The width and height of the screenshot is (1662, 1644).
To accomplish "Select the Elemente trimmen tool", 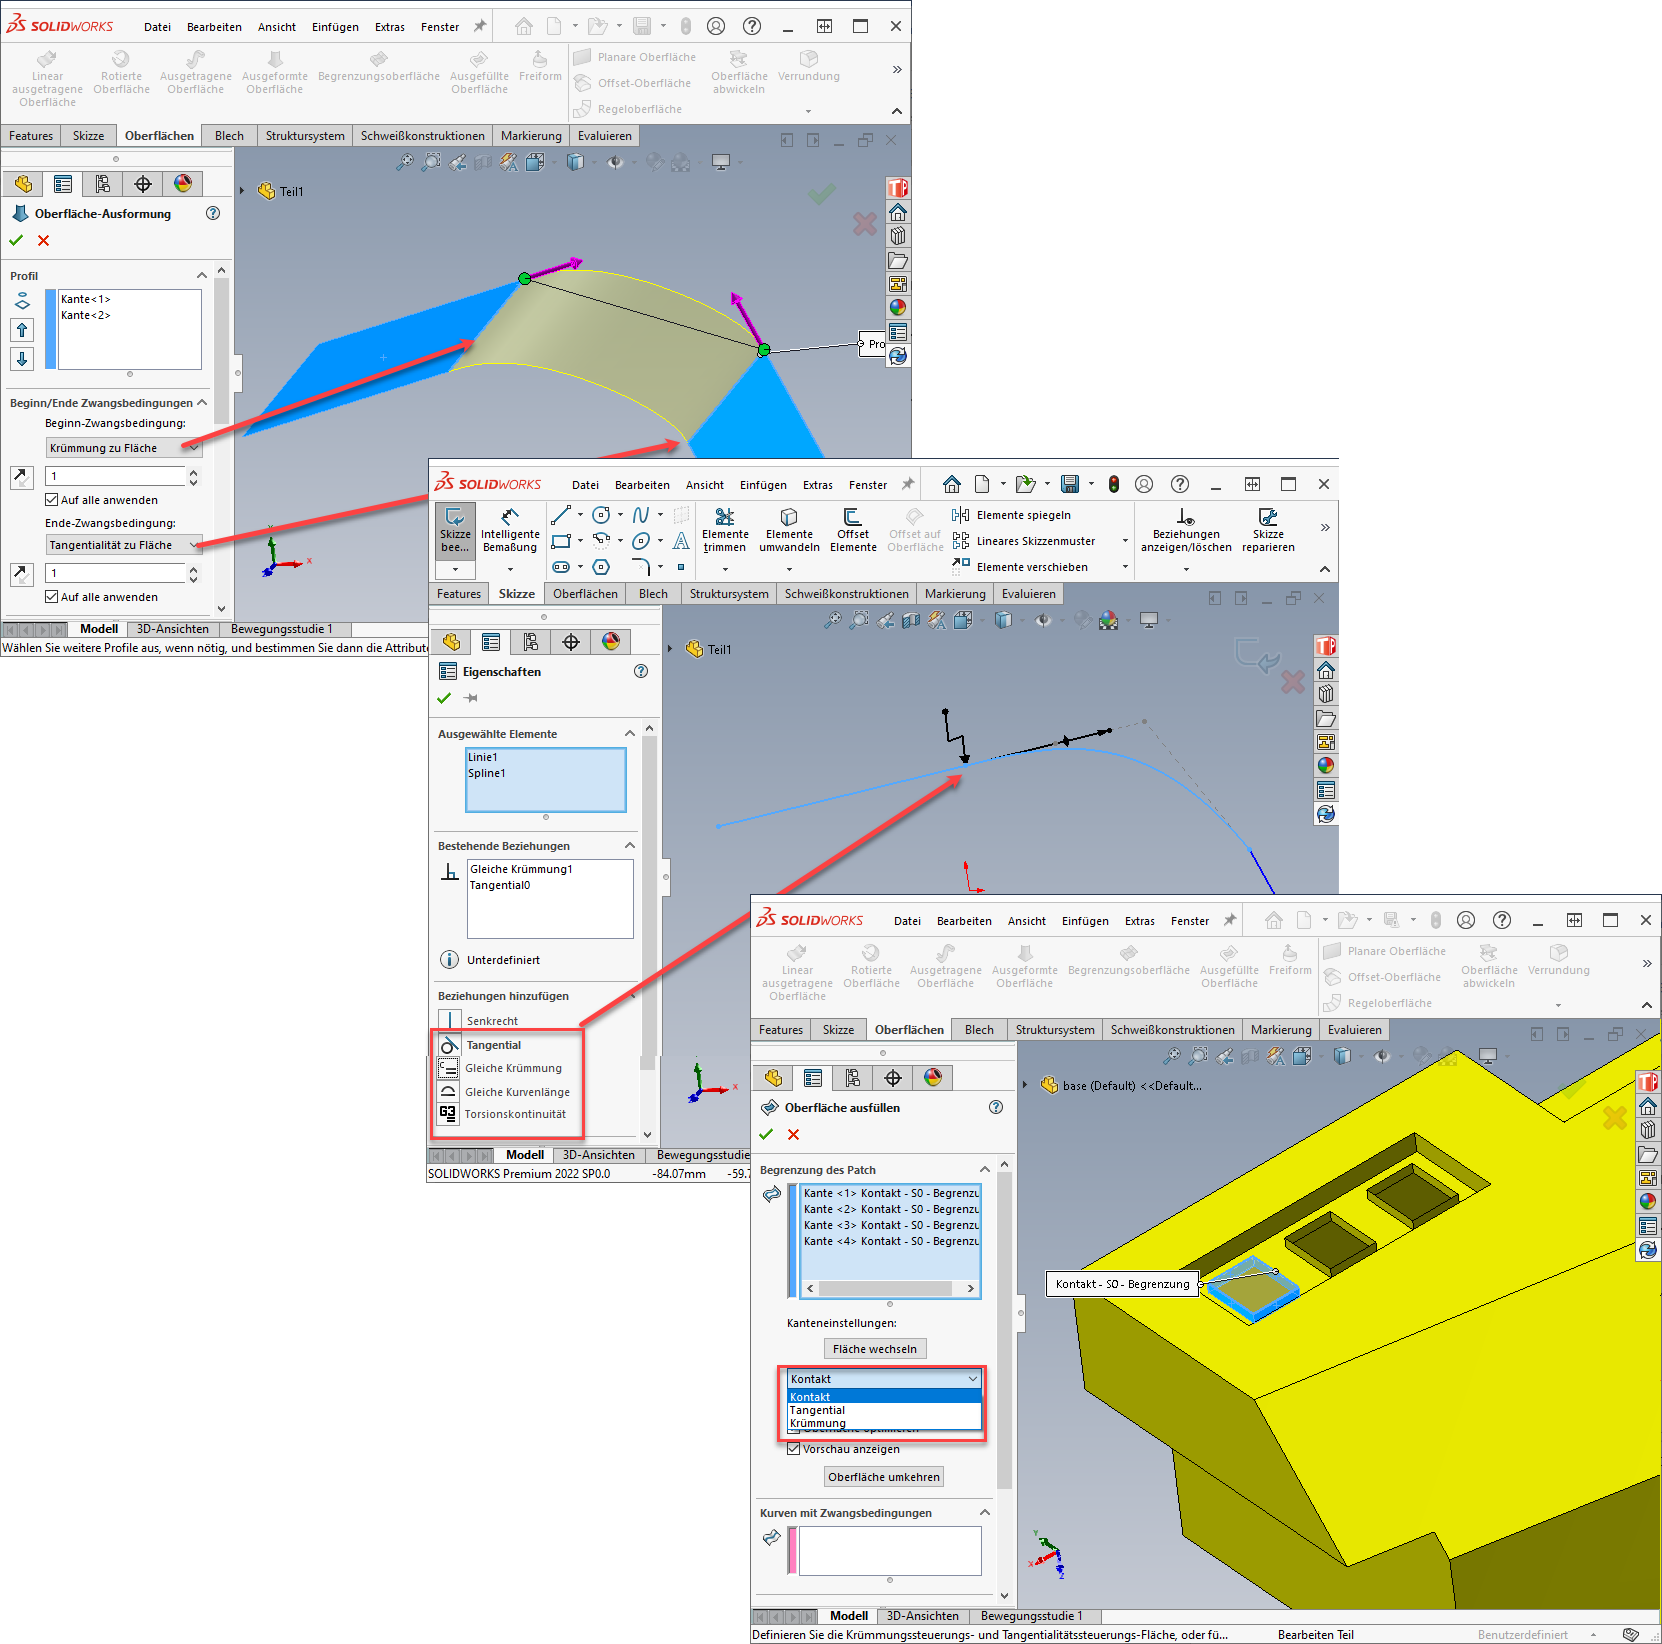I will pyautogui.click(x=724, y=529).
